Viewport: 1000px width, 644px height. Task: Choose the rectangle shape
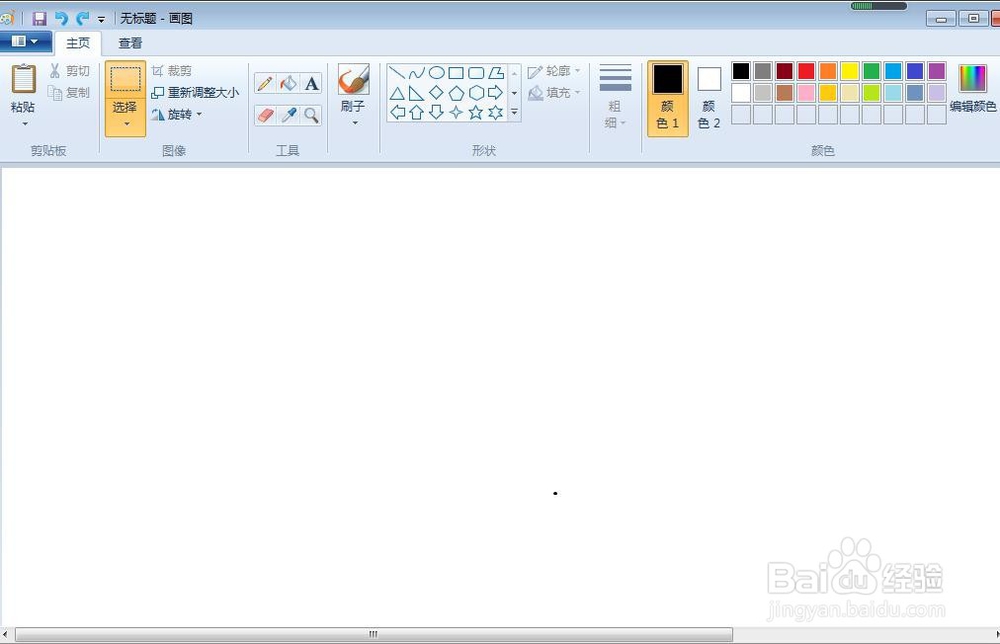point(456,73)
